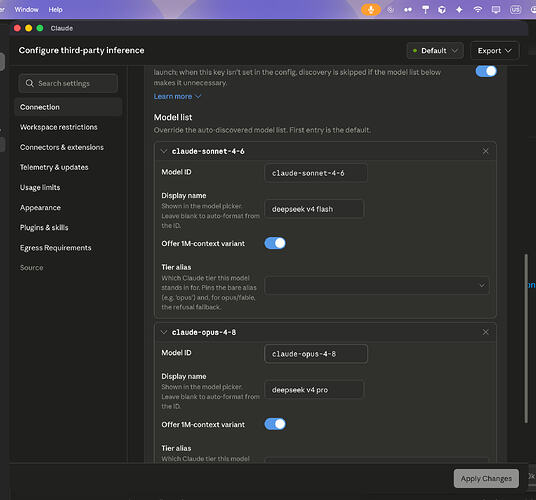
Task: Click the Apply Changes button
Action: (486, 478)
